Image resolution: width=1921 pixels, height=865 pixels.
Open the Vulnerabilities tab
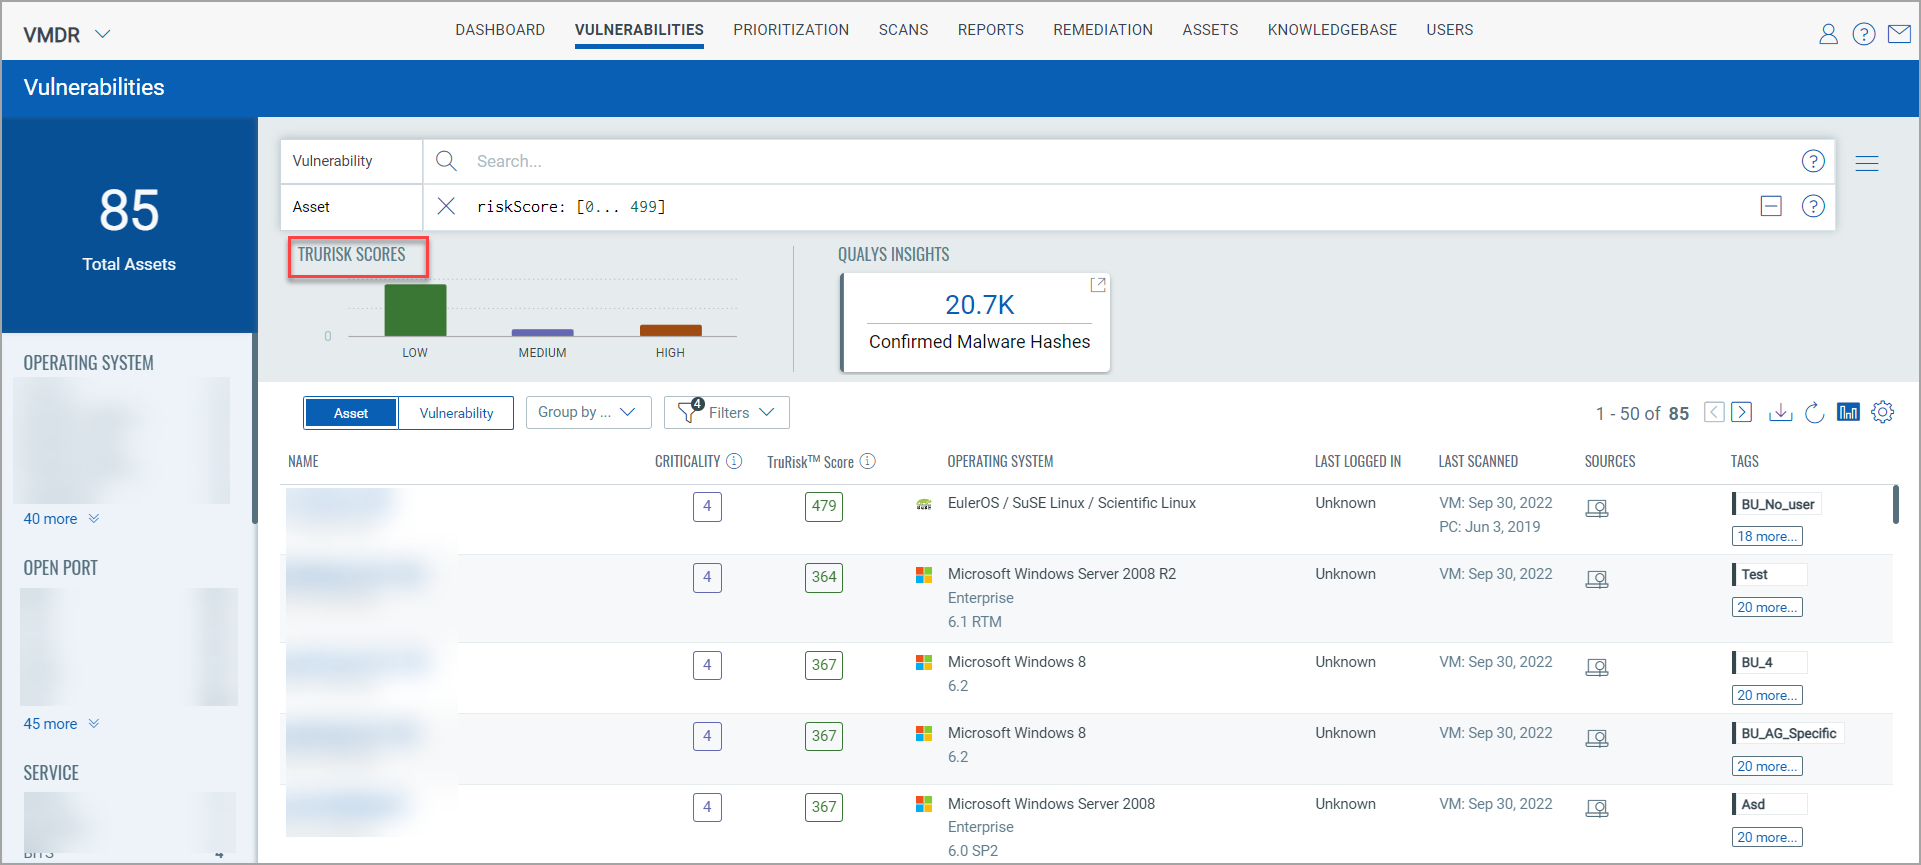coord(639,30)
